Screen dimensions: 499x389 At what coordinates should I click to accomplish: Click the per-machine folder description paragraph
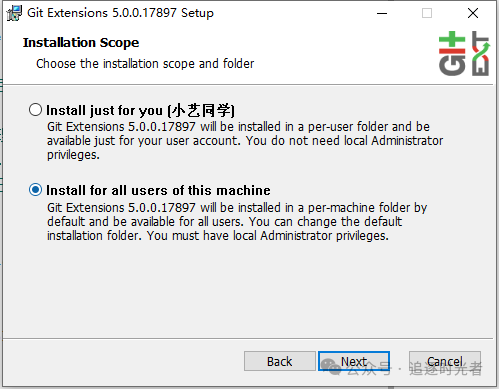click(237, 222)
